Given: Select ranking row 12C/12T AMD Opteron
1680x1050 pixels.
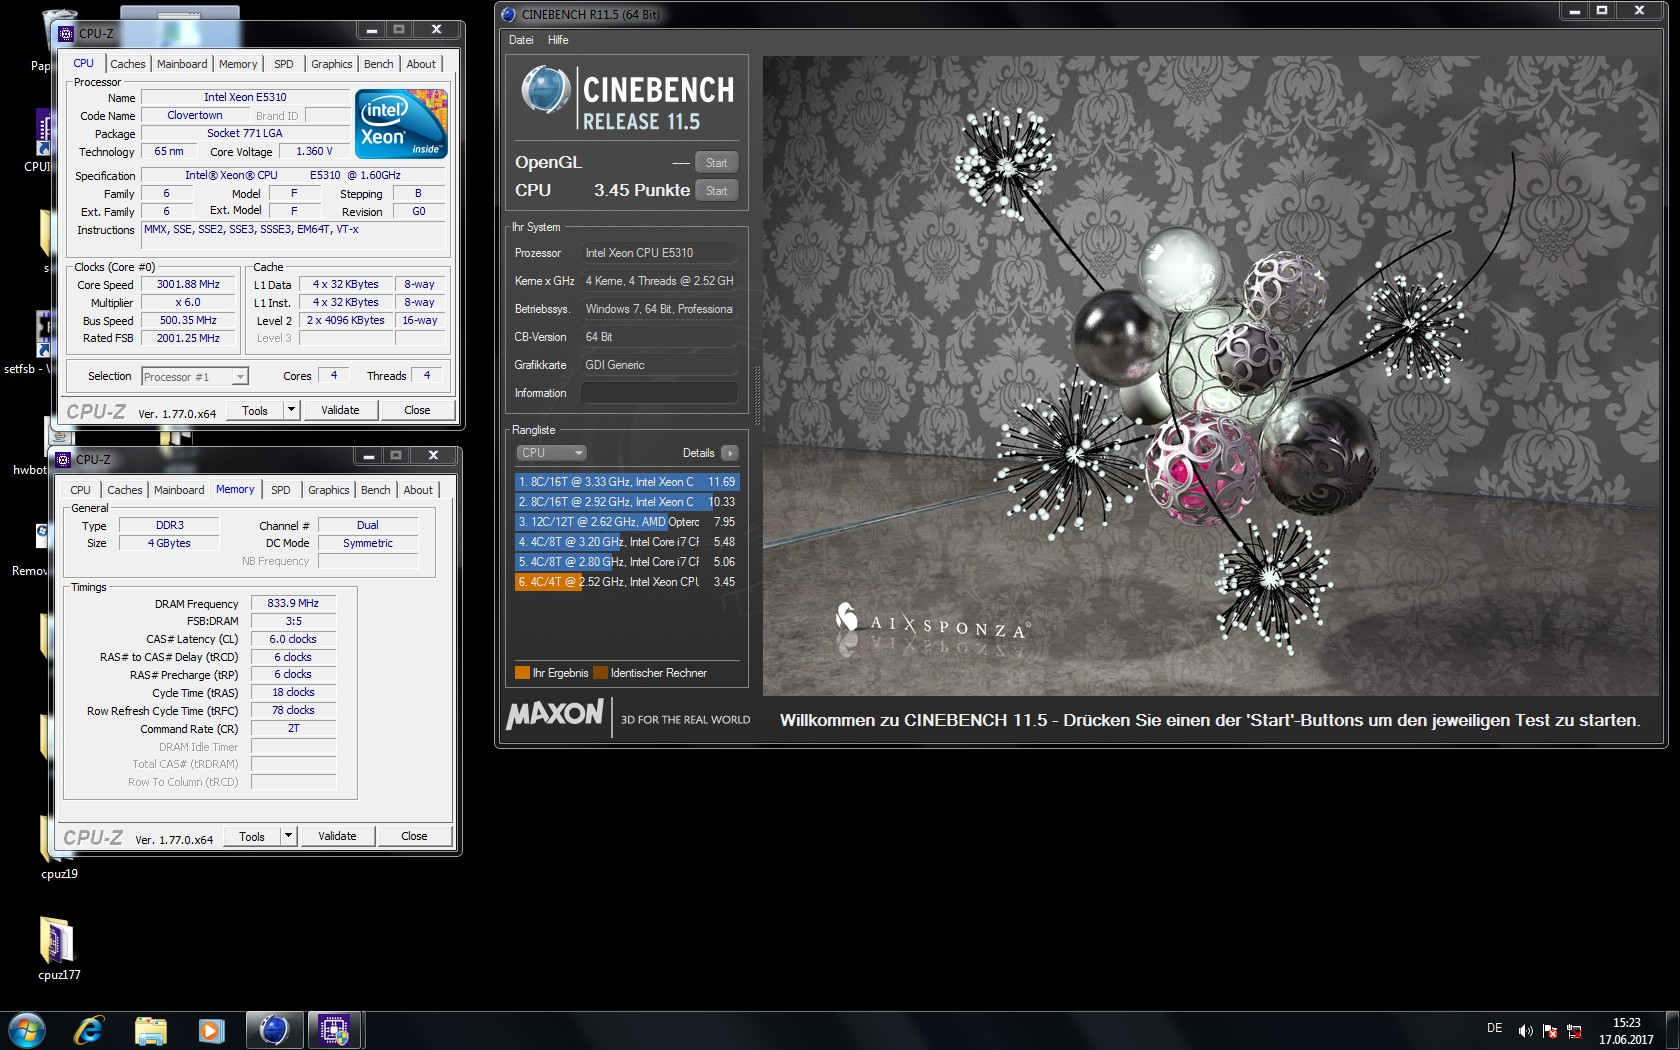Looking at the screenshot, I should click(x=627, y=522).
